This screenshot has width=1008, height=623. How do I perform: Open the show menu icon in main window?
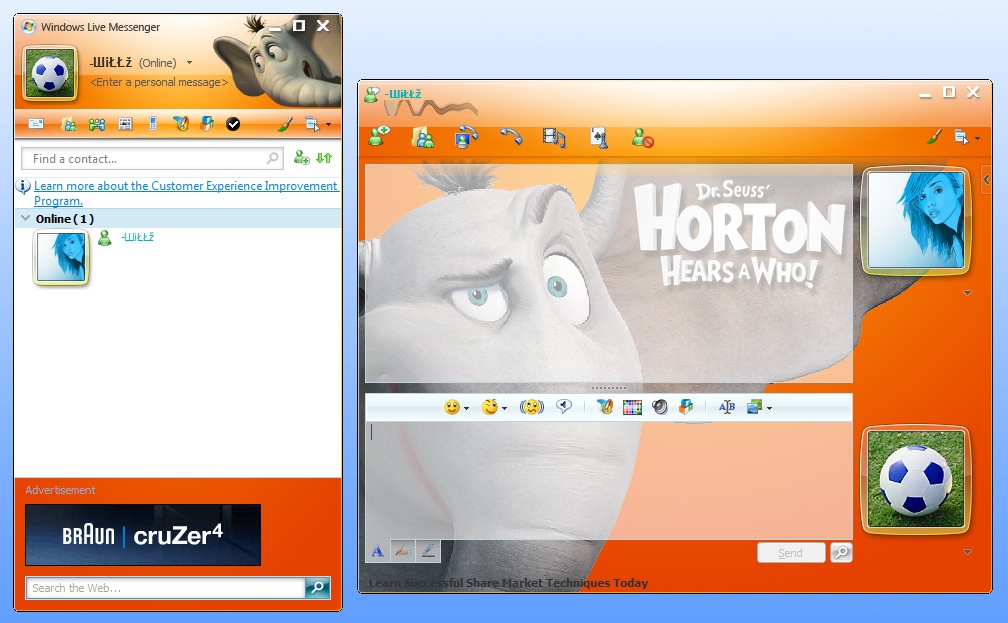pyautogui.click(x=313, y=124)
